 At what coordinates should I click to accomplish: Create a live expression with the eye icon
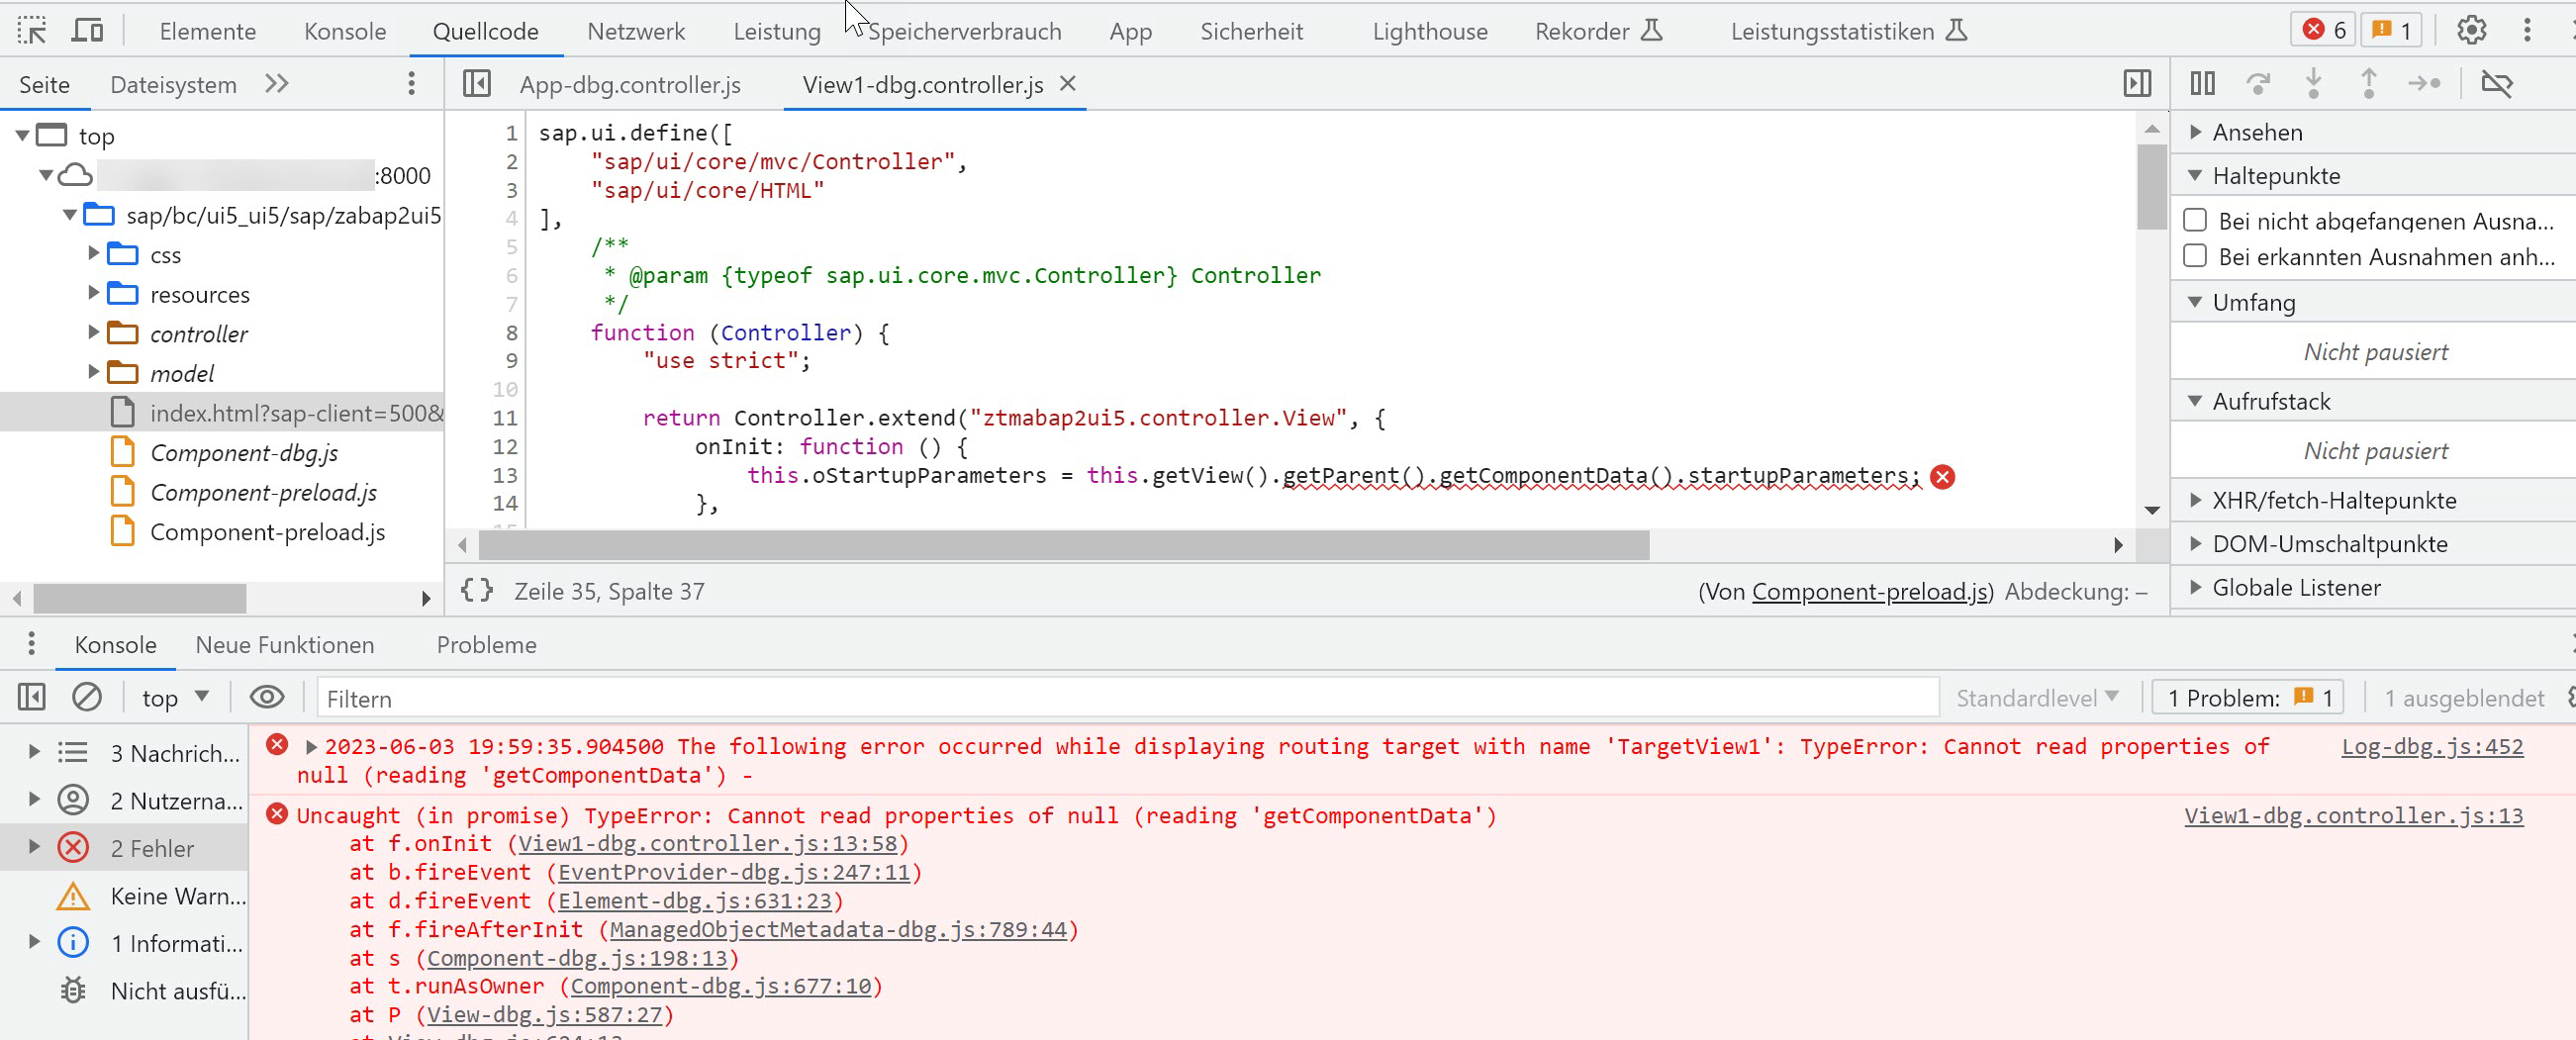(266, 697)
